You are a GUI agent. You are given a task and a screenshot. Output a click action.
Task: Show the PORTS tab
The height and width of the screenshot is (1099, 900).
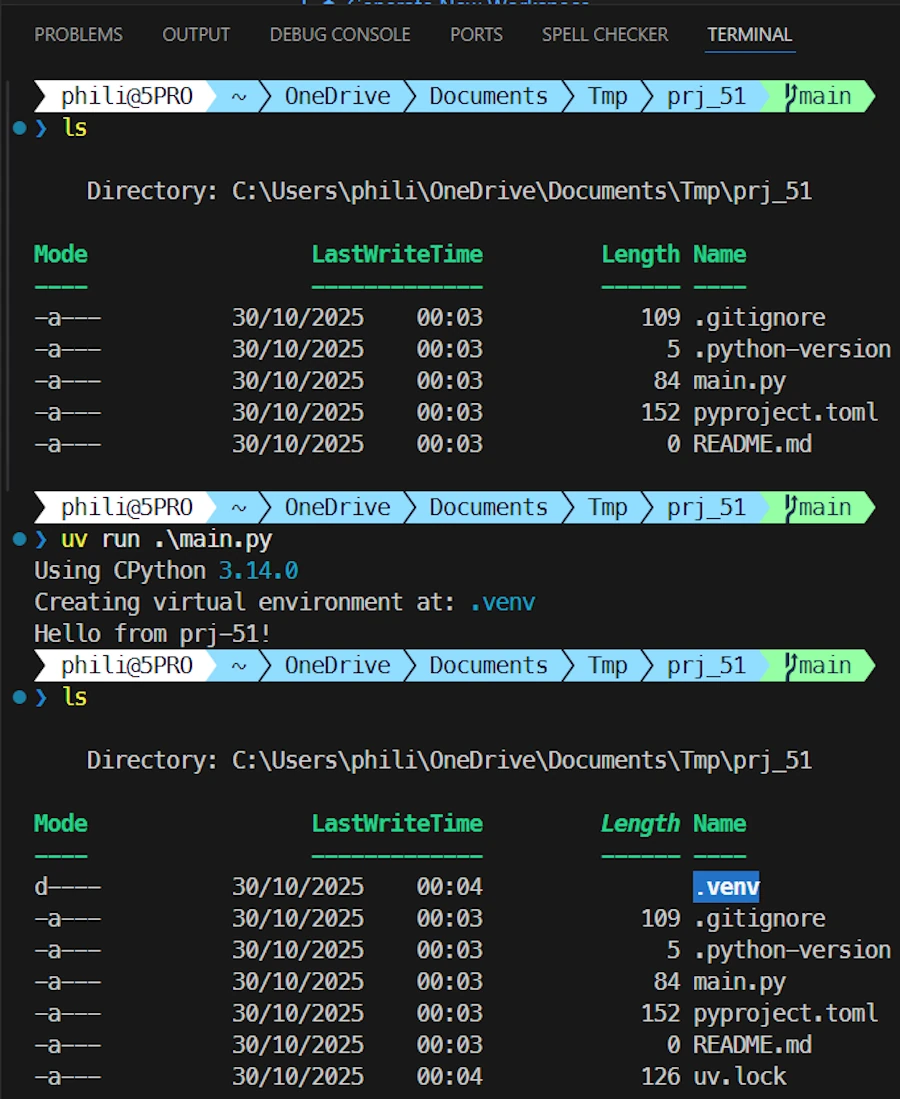[x=476, y=34]
